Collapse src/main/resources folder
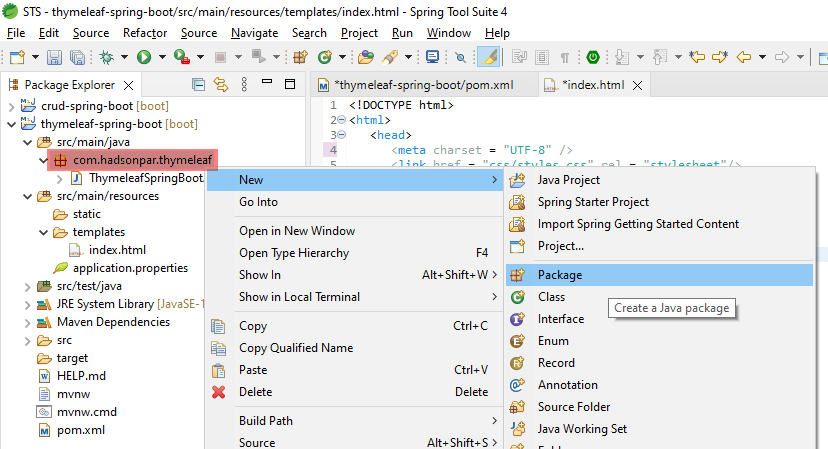Image resolution: width=828 pixels, height=449 pixels. [x=27, y=197]
